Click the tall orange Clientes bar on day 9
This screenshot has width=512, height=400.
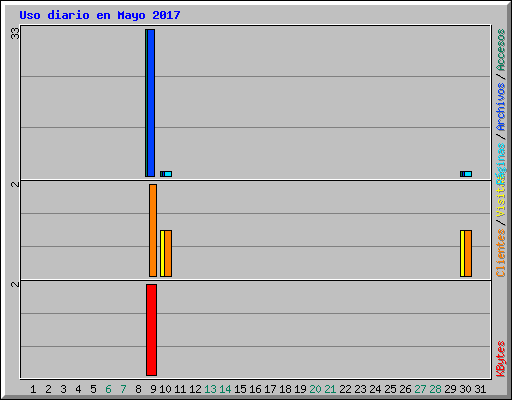(153, 230)
